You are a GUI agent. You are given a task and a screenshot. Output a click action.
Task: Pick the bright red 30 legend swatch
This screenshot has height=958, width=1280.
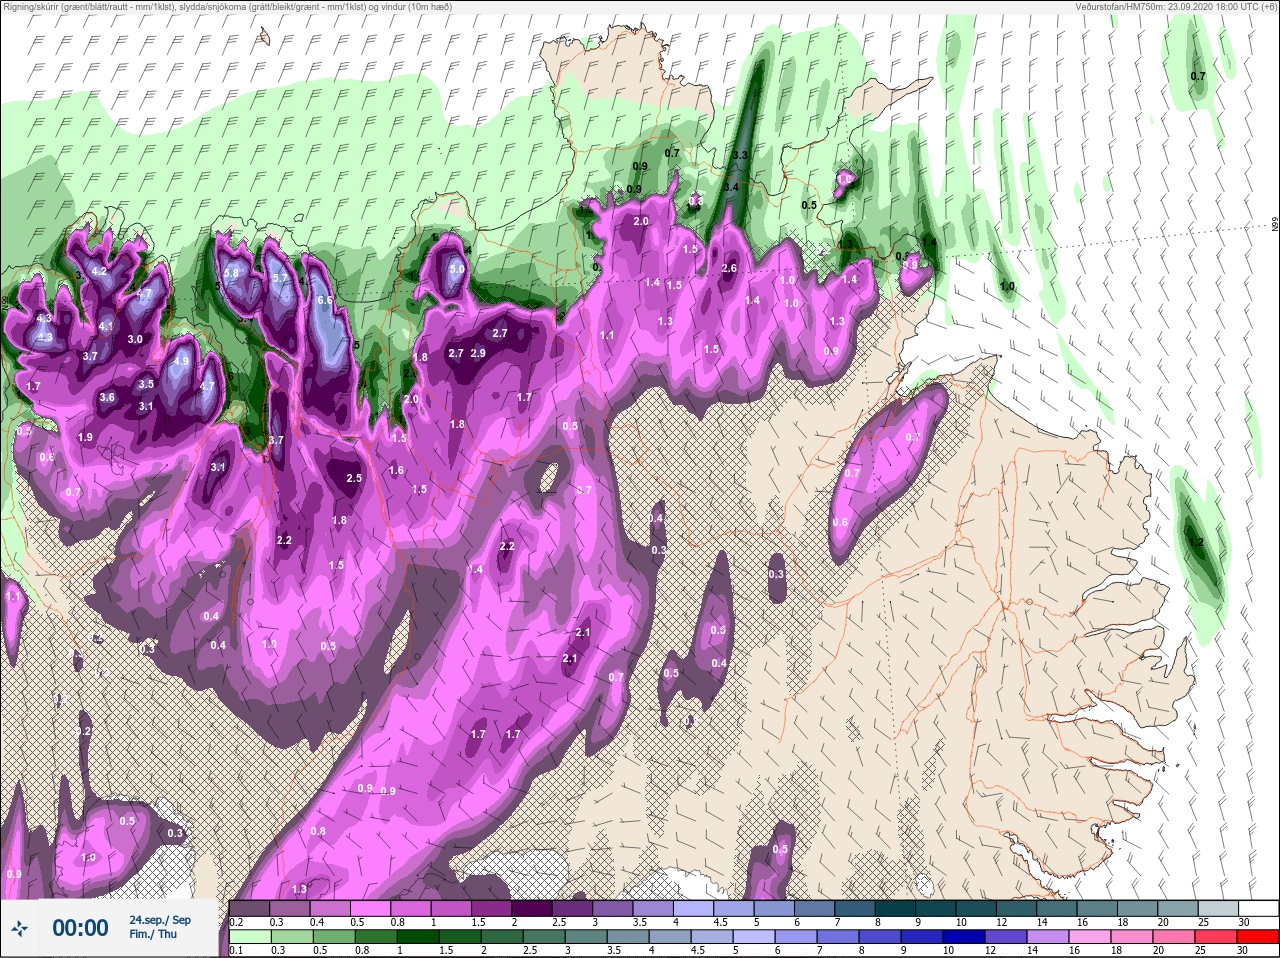pyautogui.click(x=1258, y=938)
